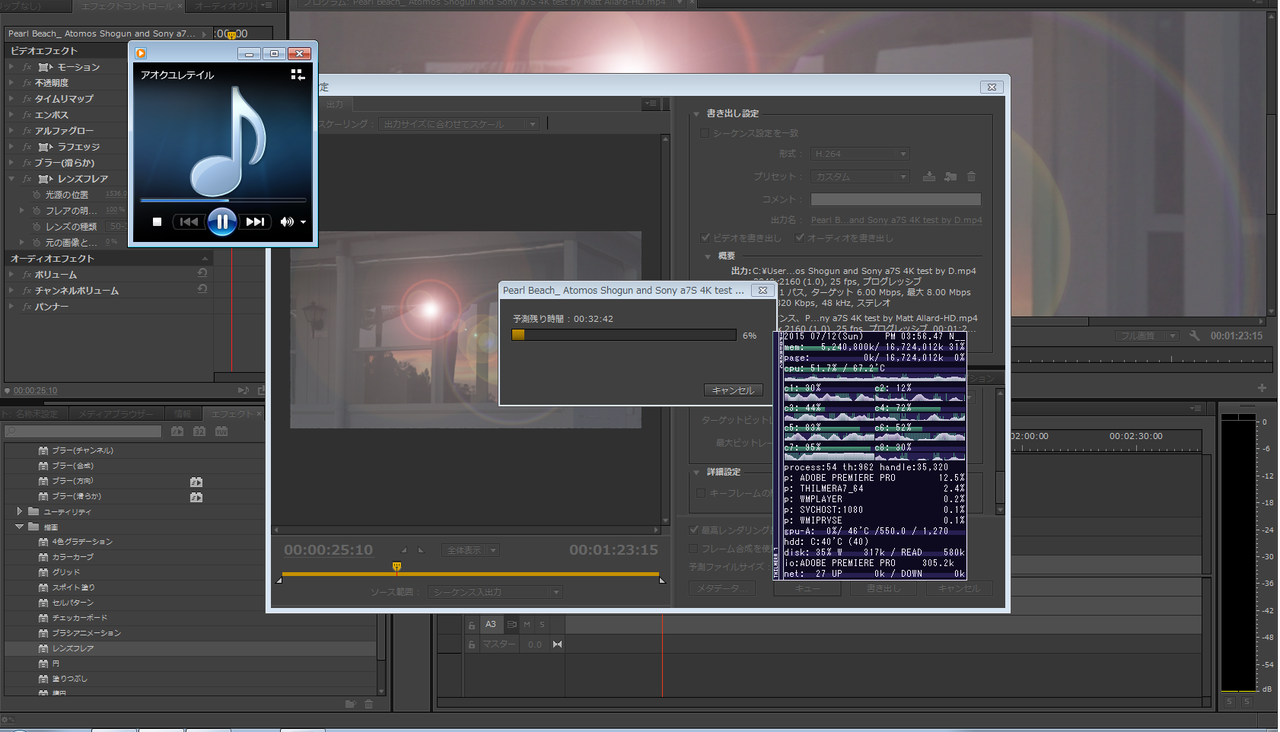
Task: Click the import preset icon
Action: 950,177
